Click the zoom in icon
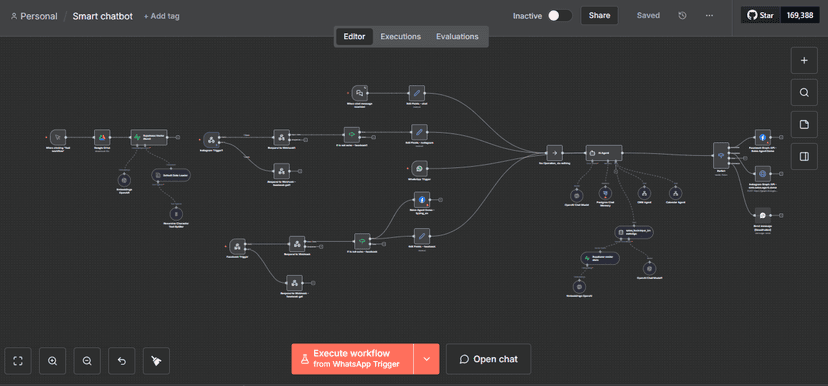This screenshot has width=828, height=386. coord(52,361)
